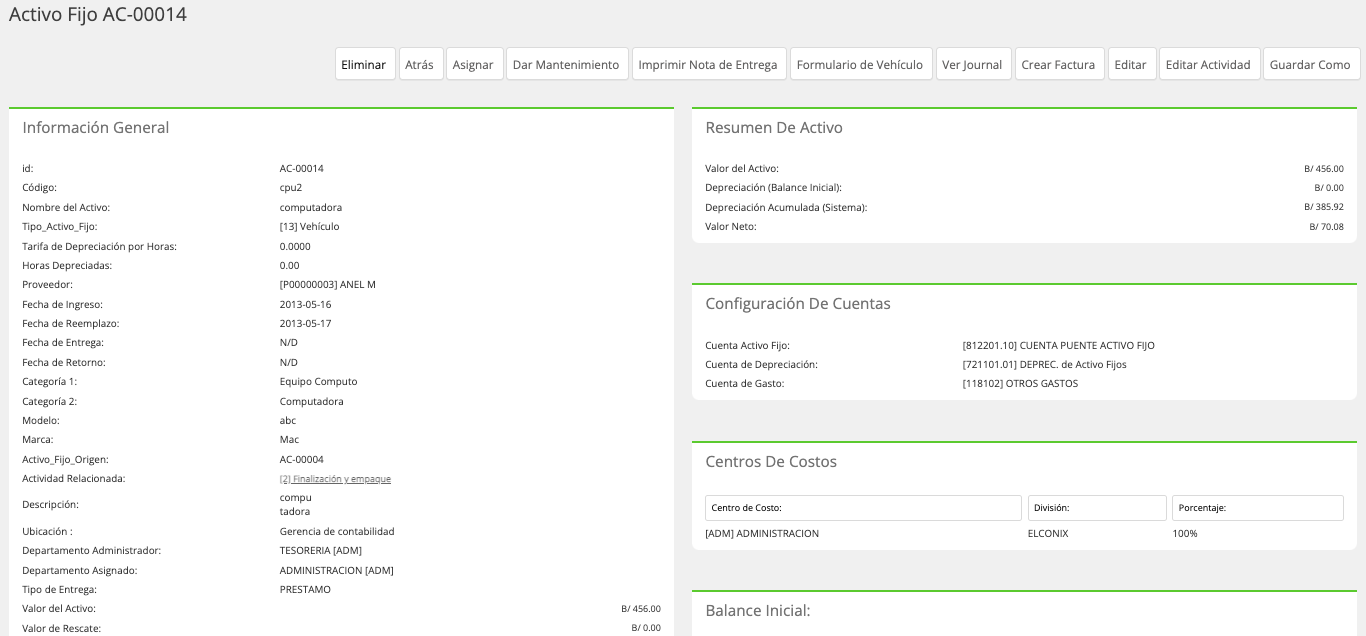Select the Fecha de Ingreso value 2013-05-16
This screenshot has width=1366, height=636.
point(306,304)
